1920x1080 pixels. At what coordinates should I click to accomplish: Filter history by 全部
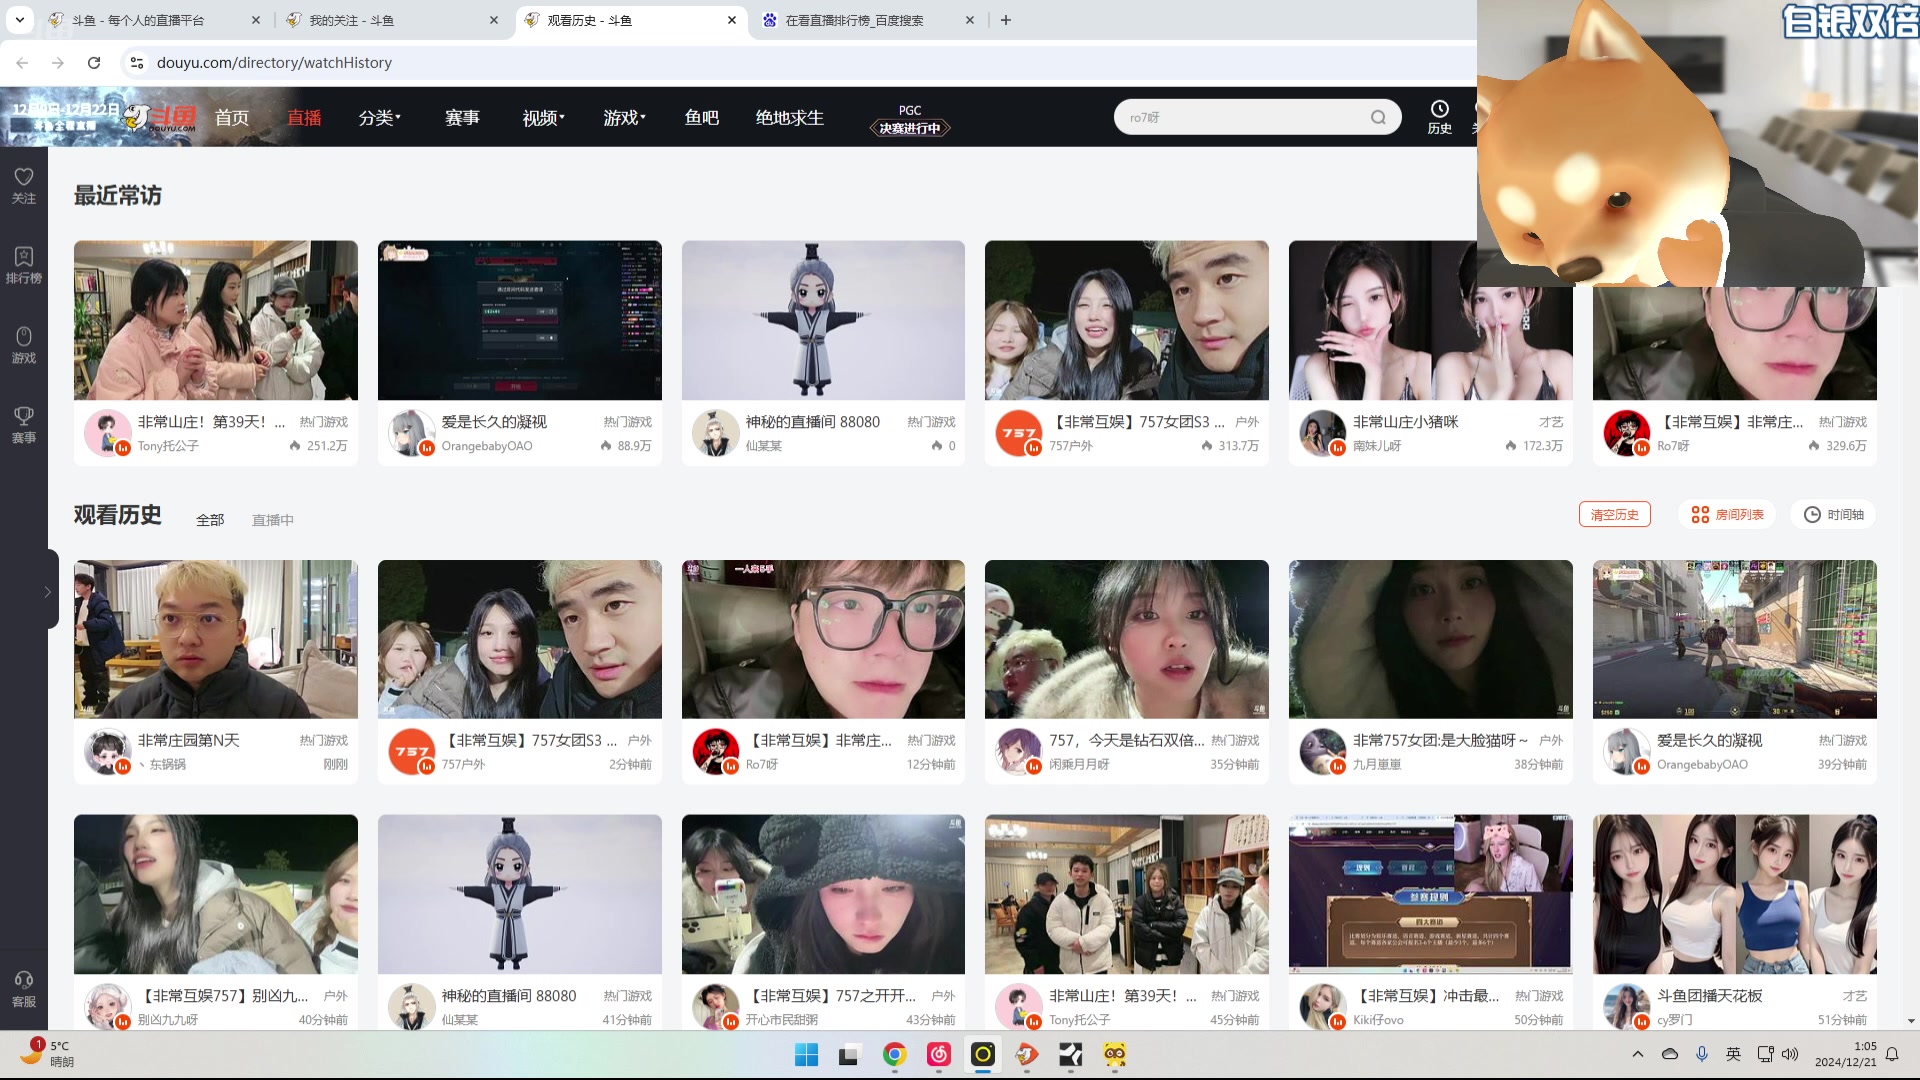[x=210, y=519]
